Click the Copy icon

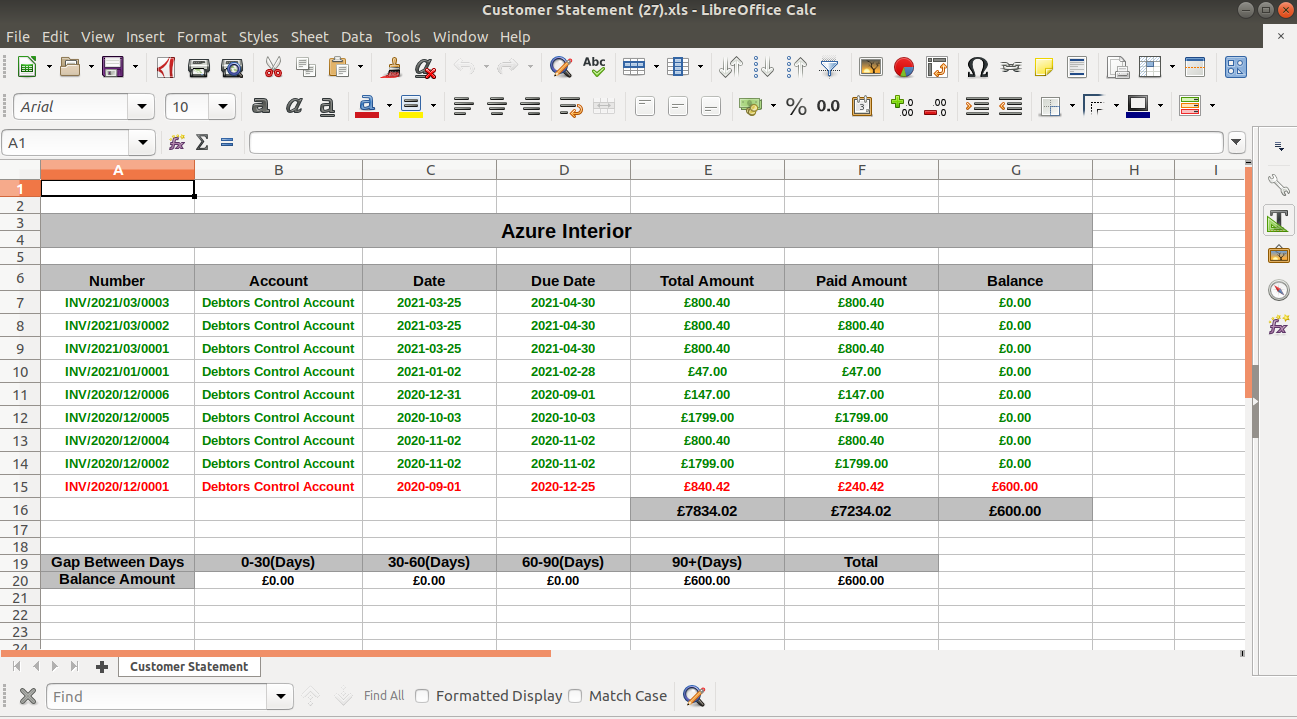tap(306, 67)
